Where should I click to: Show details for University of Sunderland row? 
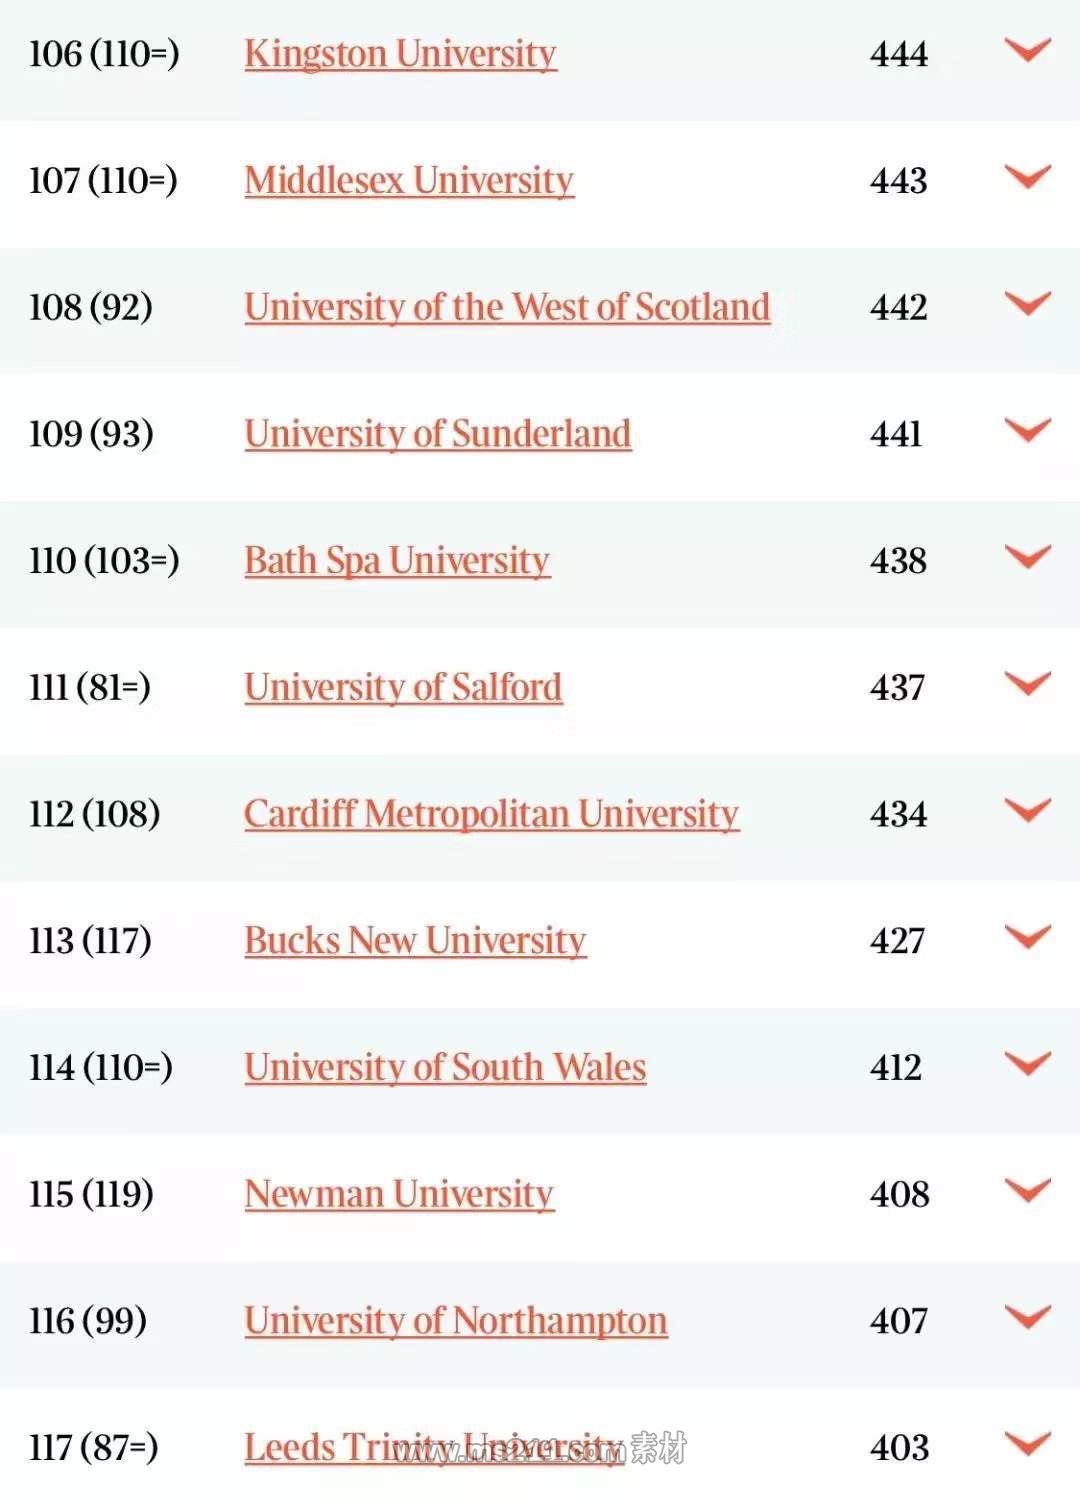[1027, 430]
